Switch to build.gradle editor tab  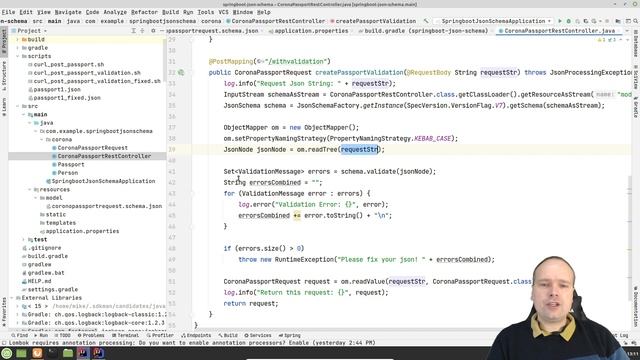coord(423,31)
